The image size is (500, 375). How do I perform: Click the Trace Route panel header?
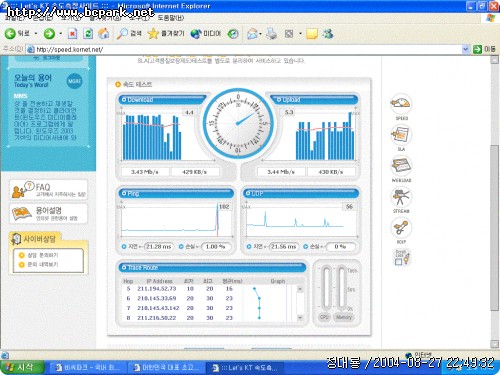[212, 267]
